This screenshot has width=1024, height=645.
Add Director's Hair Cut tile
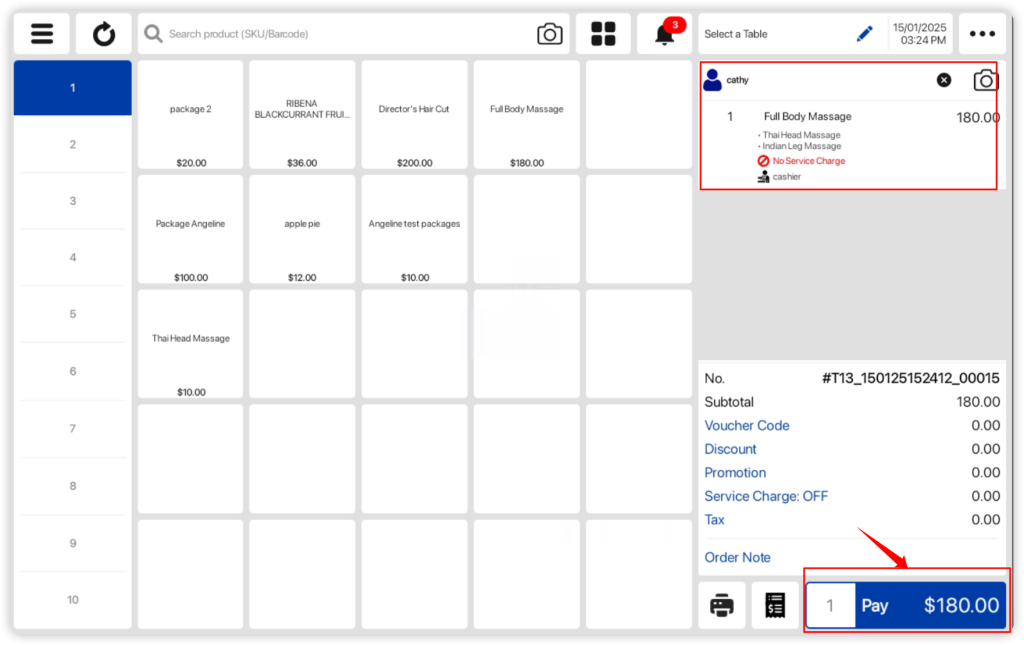pyautogui.click(x=414, y=115)
